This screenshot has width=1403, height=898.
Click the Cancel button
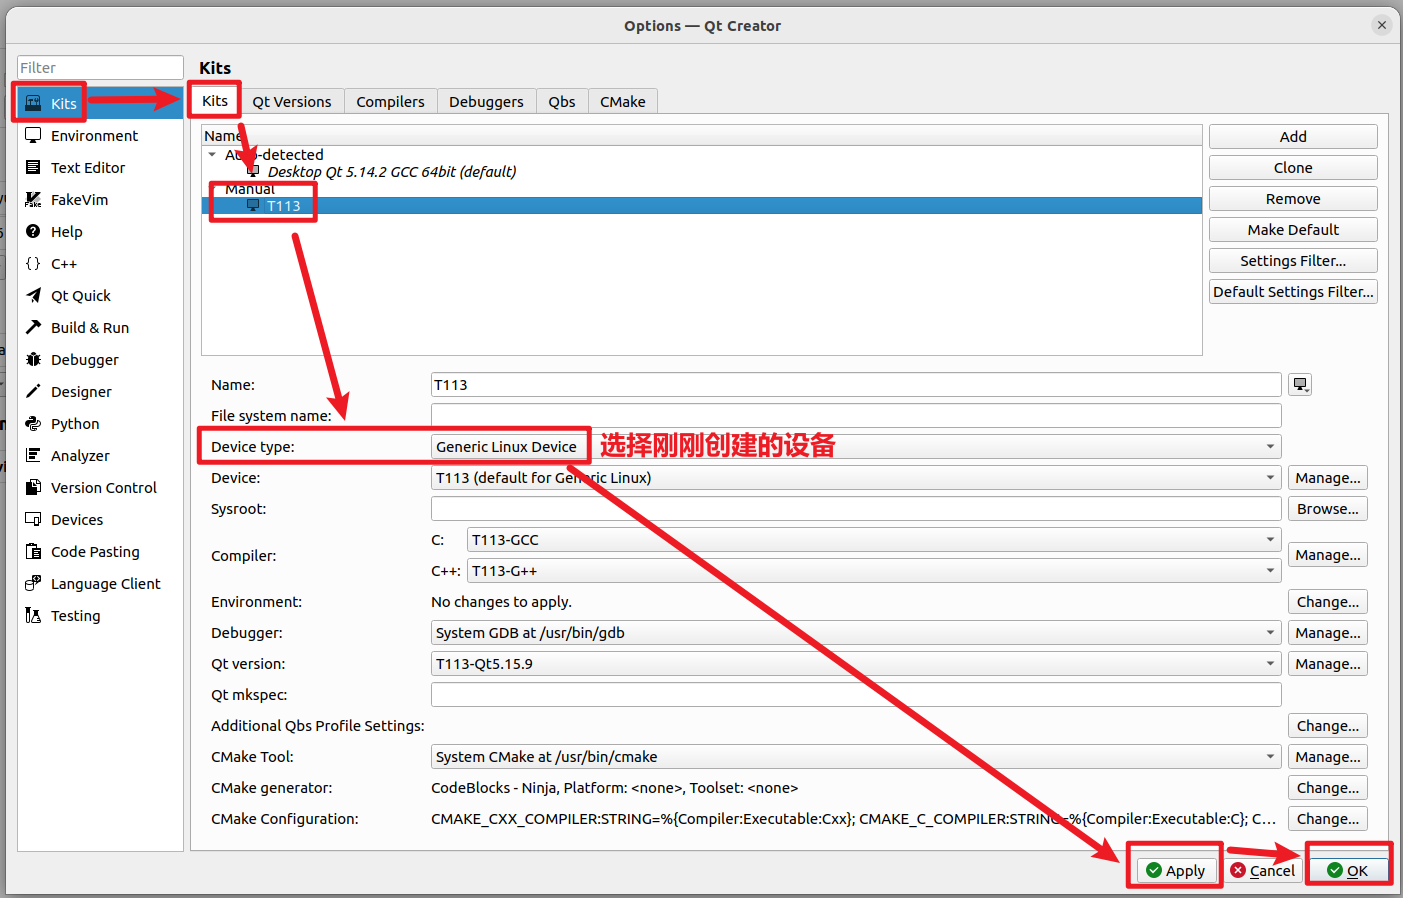(x=1262, y=870)
